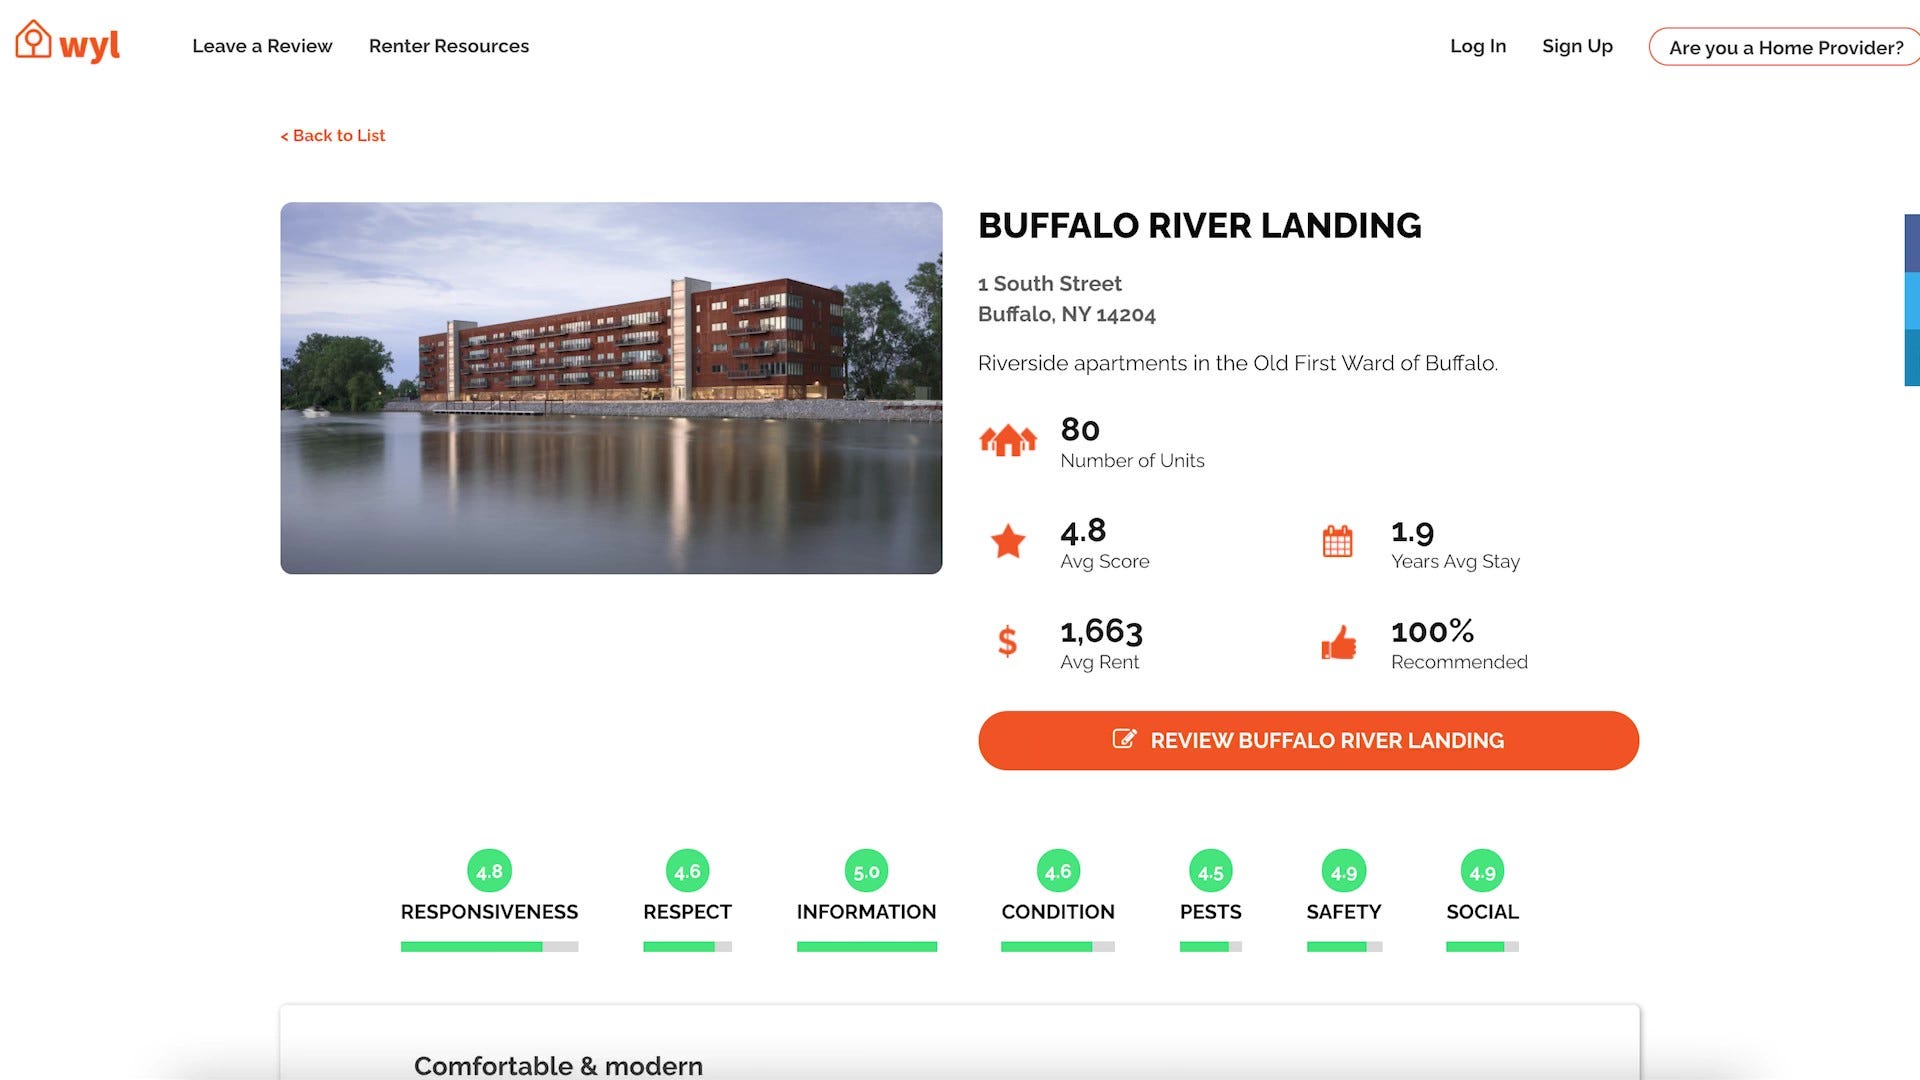Click the Sign Up link
Image resolution: width=1920 pixels, height=1080 pixels.
click(1577, 46)
